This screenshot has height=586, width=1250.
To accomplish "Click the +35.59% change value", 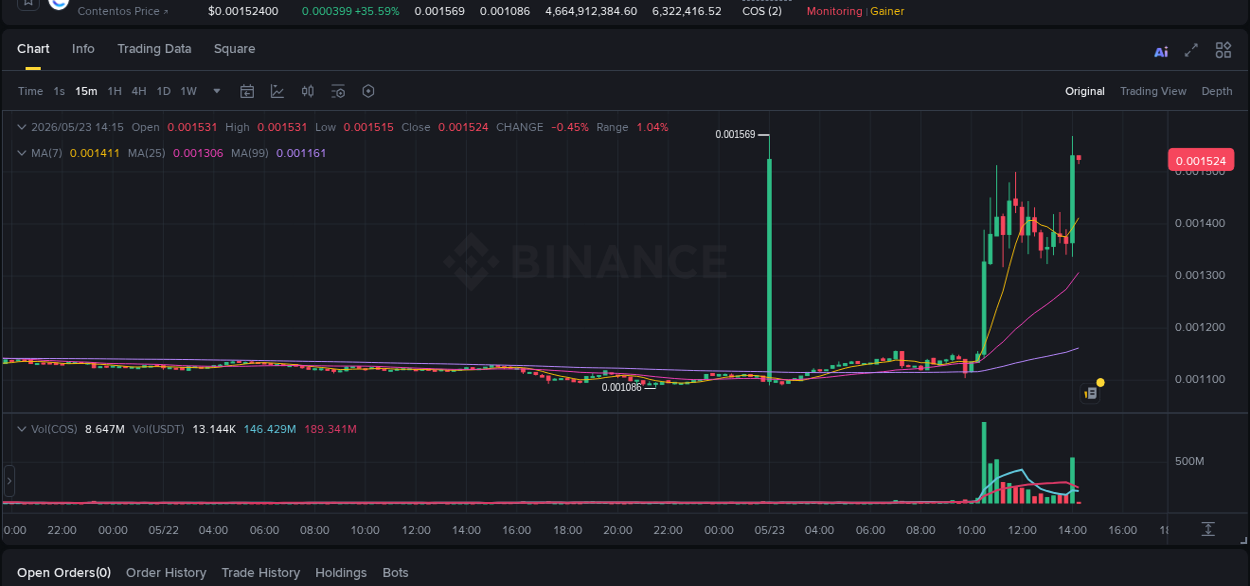I will point(377,11).
